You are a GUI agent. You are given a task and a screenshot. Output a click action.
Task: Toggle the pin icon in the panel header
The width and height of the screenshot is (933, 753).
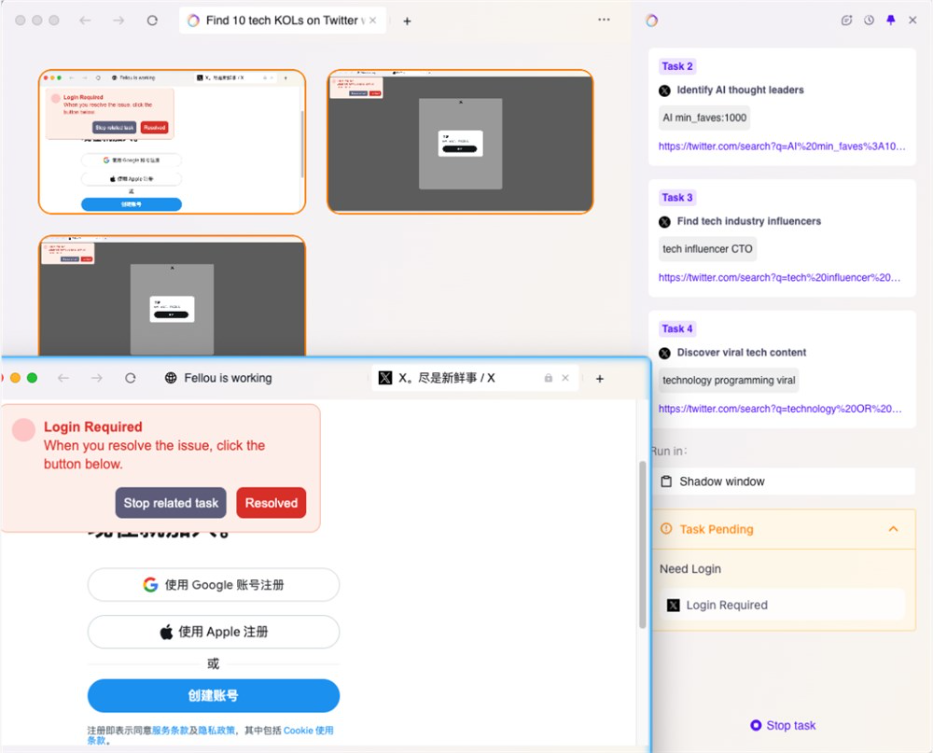(x=890, y=20)
